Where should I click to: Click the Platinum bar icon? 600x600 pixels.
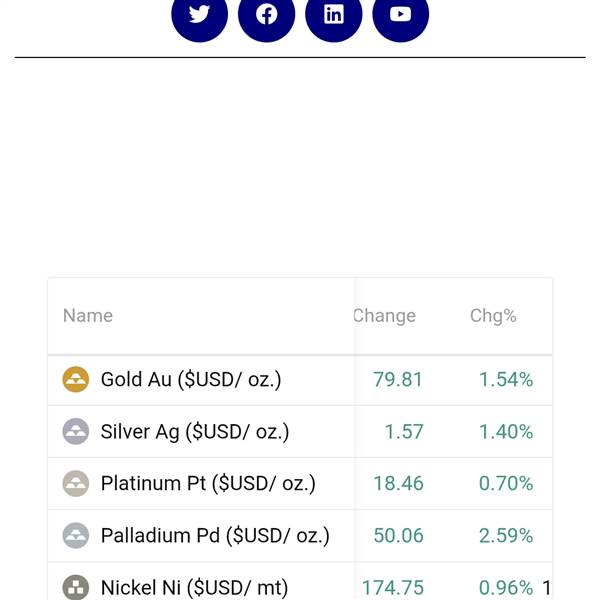click(76, 484)
